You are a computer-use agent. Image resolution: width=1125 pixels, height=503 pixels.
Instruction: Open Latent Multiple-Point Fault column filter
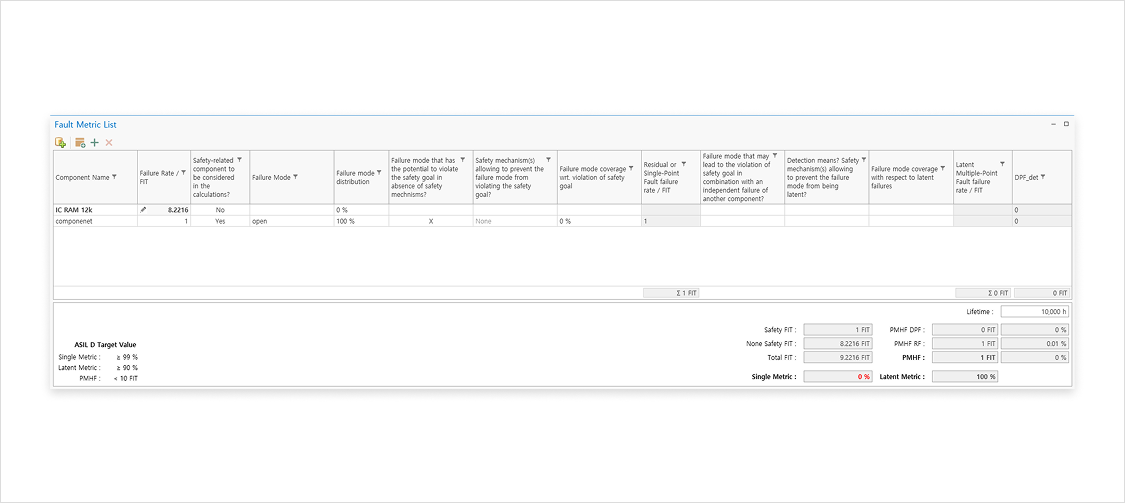pyautogui.click(x=1002, y=163)
